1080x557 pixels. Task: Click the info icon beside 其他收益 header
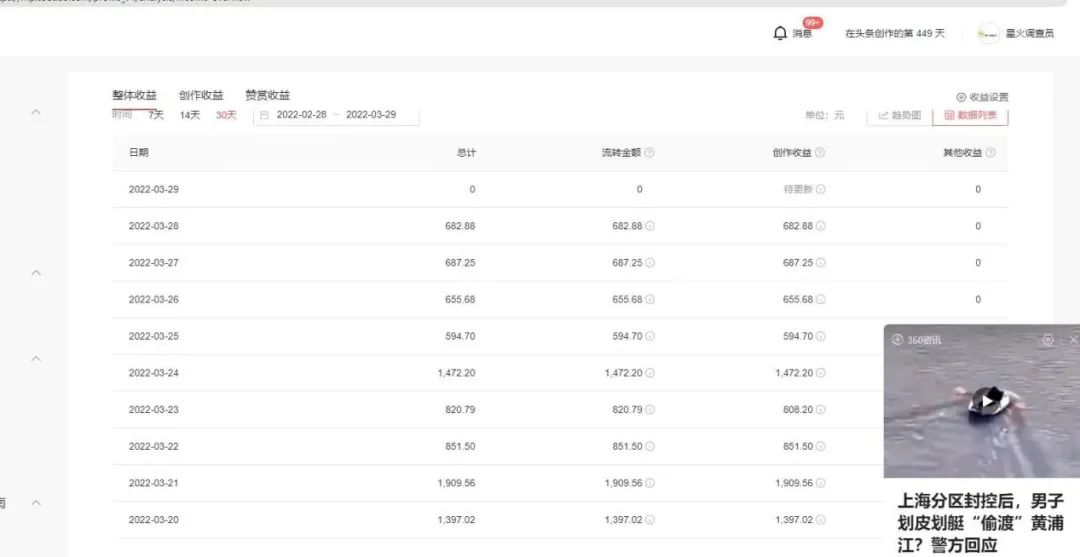(x=990, y=153)
